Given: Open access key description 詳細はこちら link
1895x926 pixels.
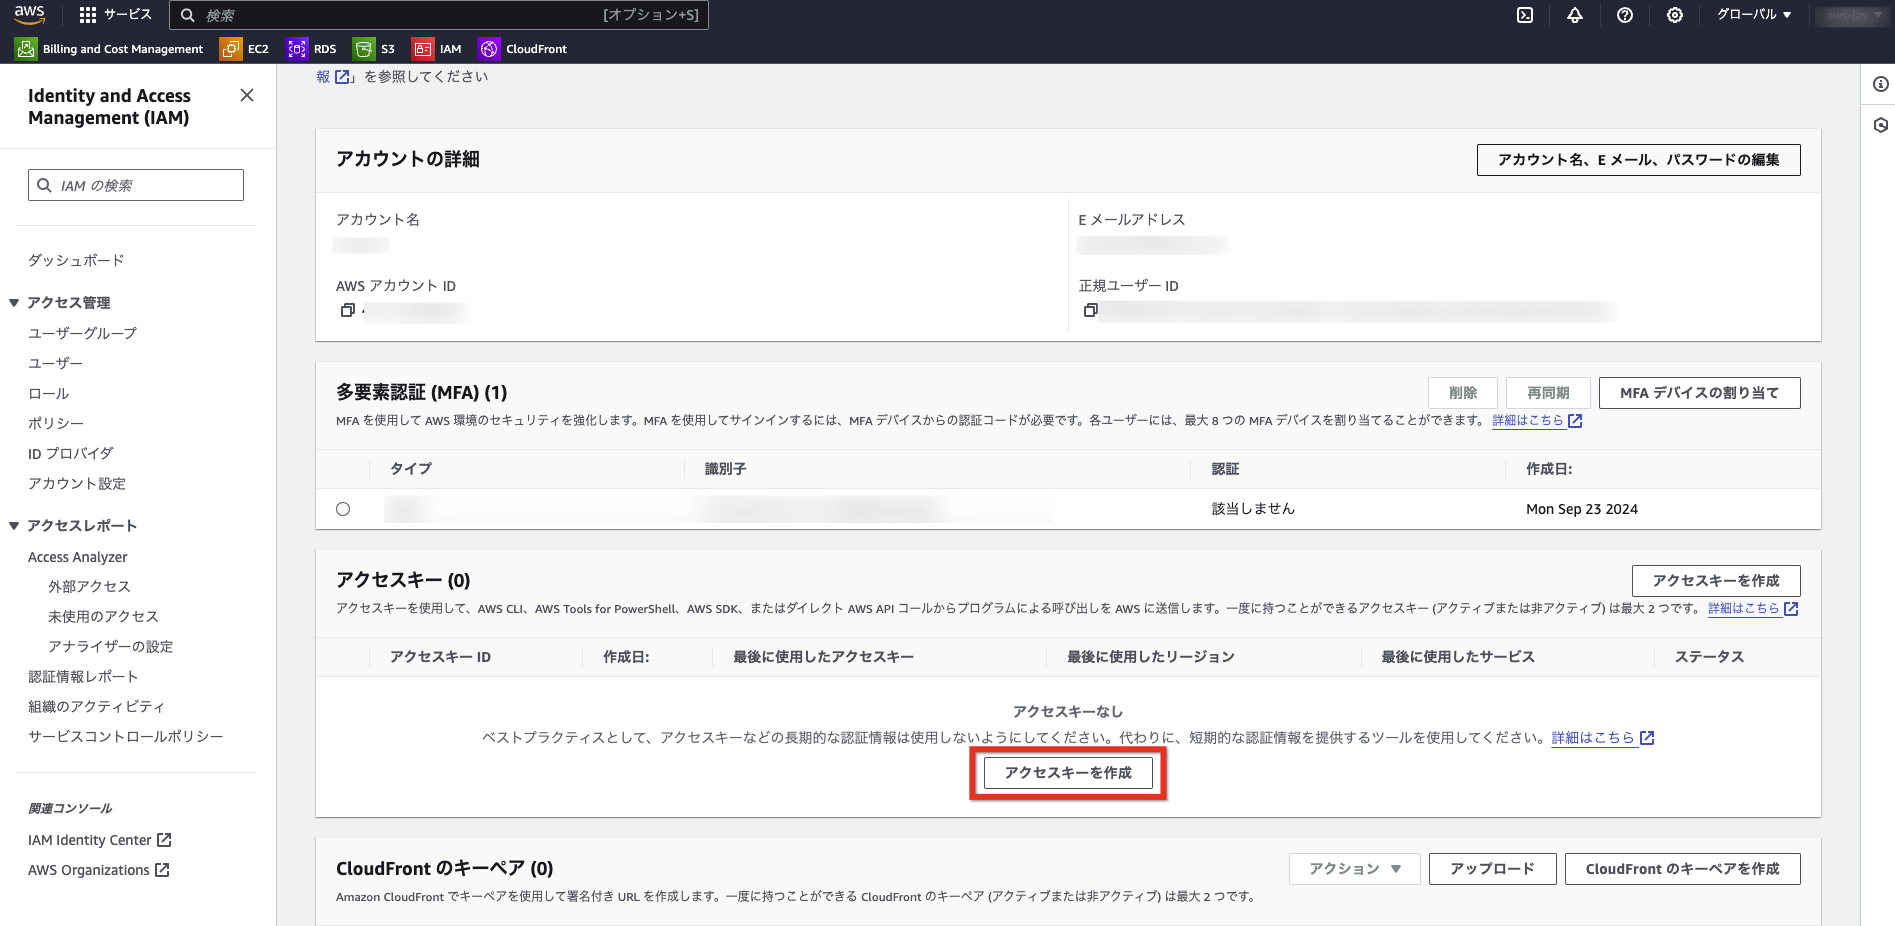Looking at the screenshot, I should click(1753, 608).
